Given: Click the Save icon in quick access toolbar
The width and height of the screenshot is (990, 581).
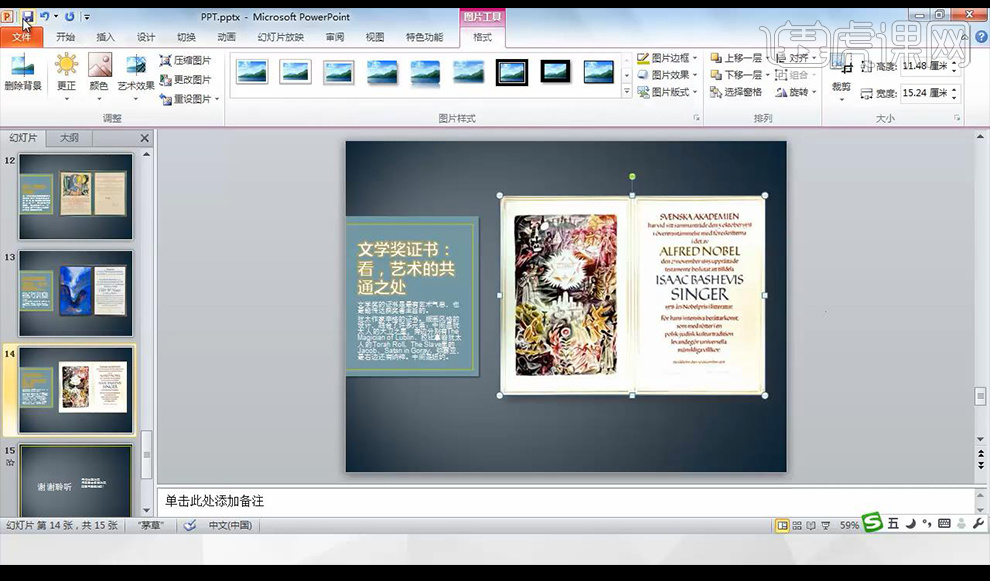Looking at the screenshot, I should [x=28, y=17].
